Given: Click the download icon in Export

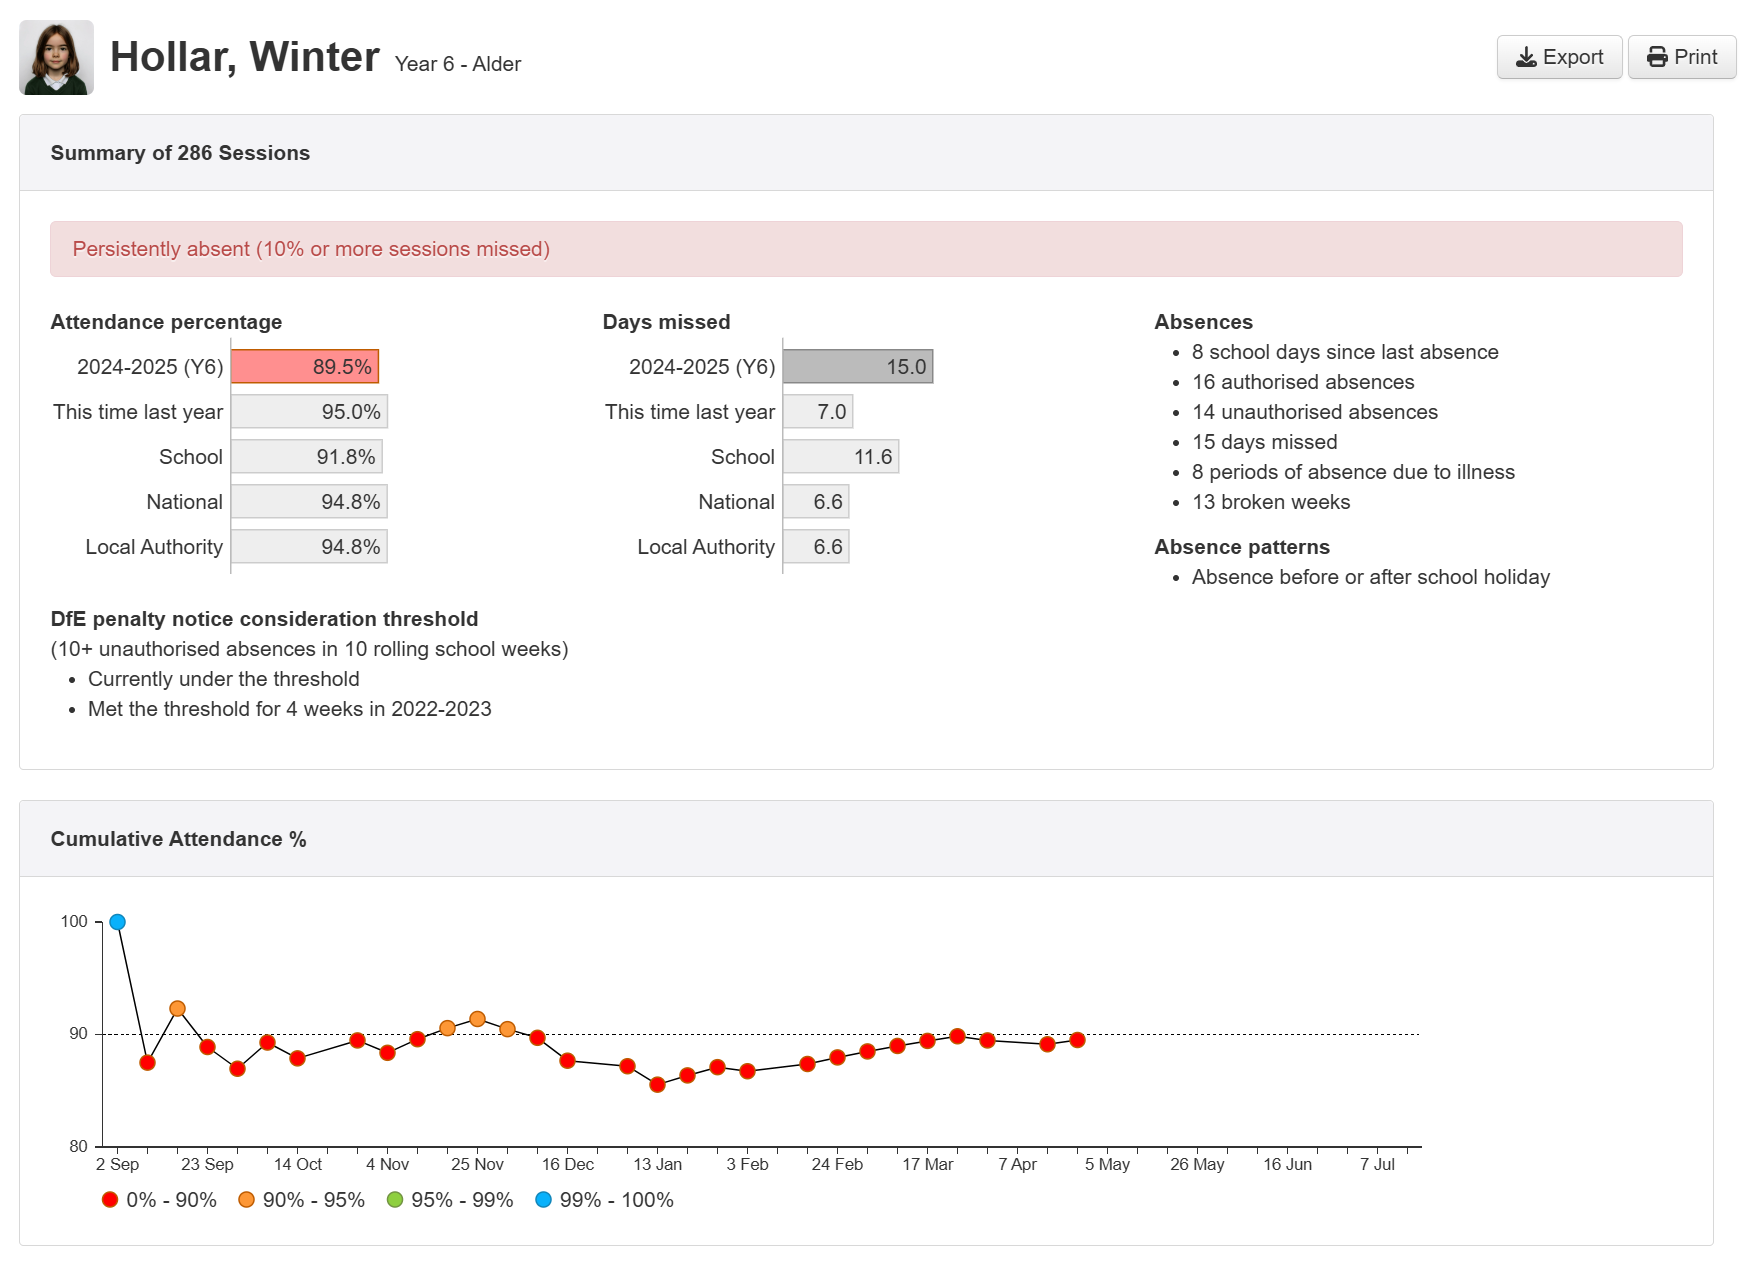Looking at the screenshot, I should (x=1526, y=57).
